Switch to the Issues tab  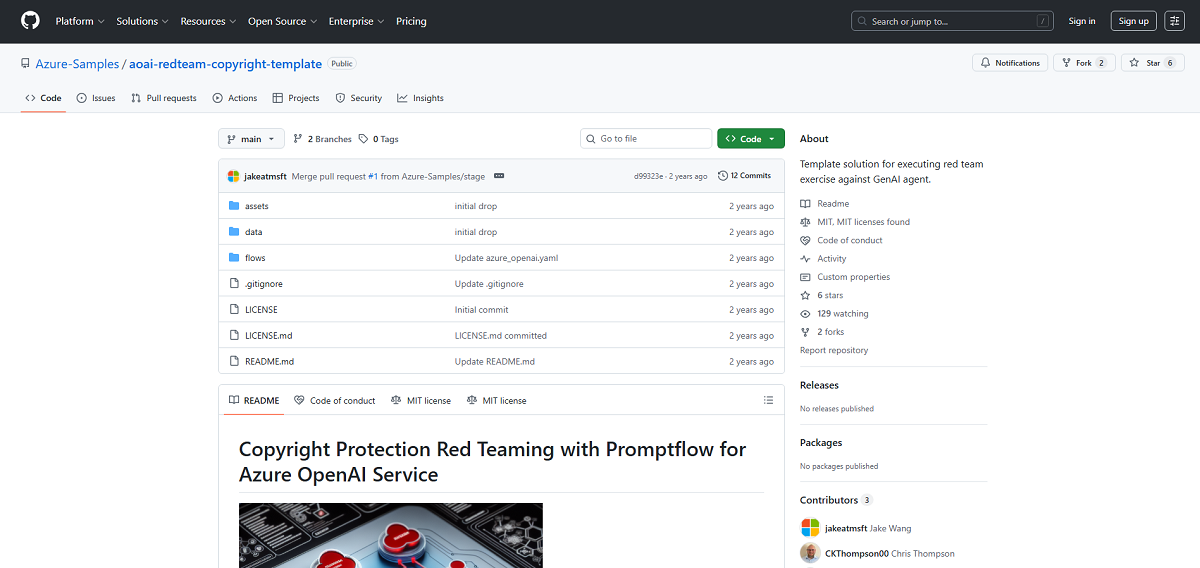[96, 98]
